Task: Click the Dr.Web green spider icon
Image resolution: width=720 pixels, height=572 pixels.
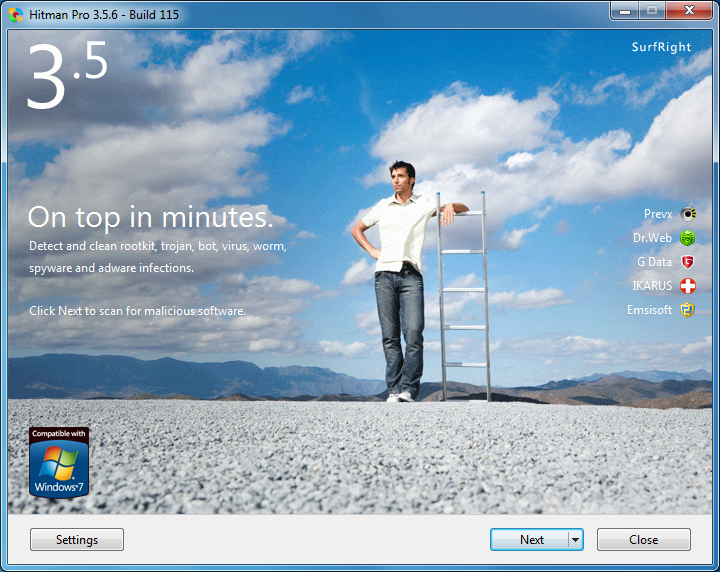Action: 687,238
